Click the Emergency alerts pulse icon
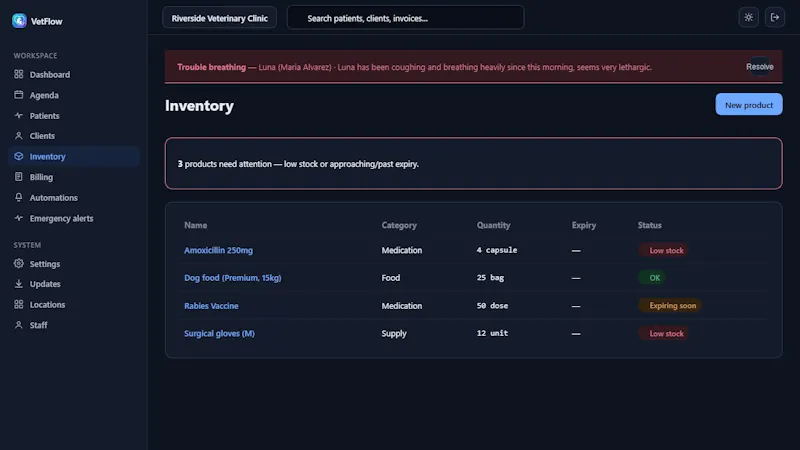Image resolution: width=800 pixels, height=450 pixels. 19,218
